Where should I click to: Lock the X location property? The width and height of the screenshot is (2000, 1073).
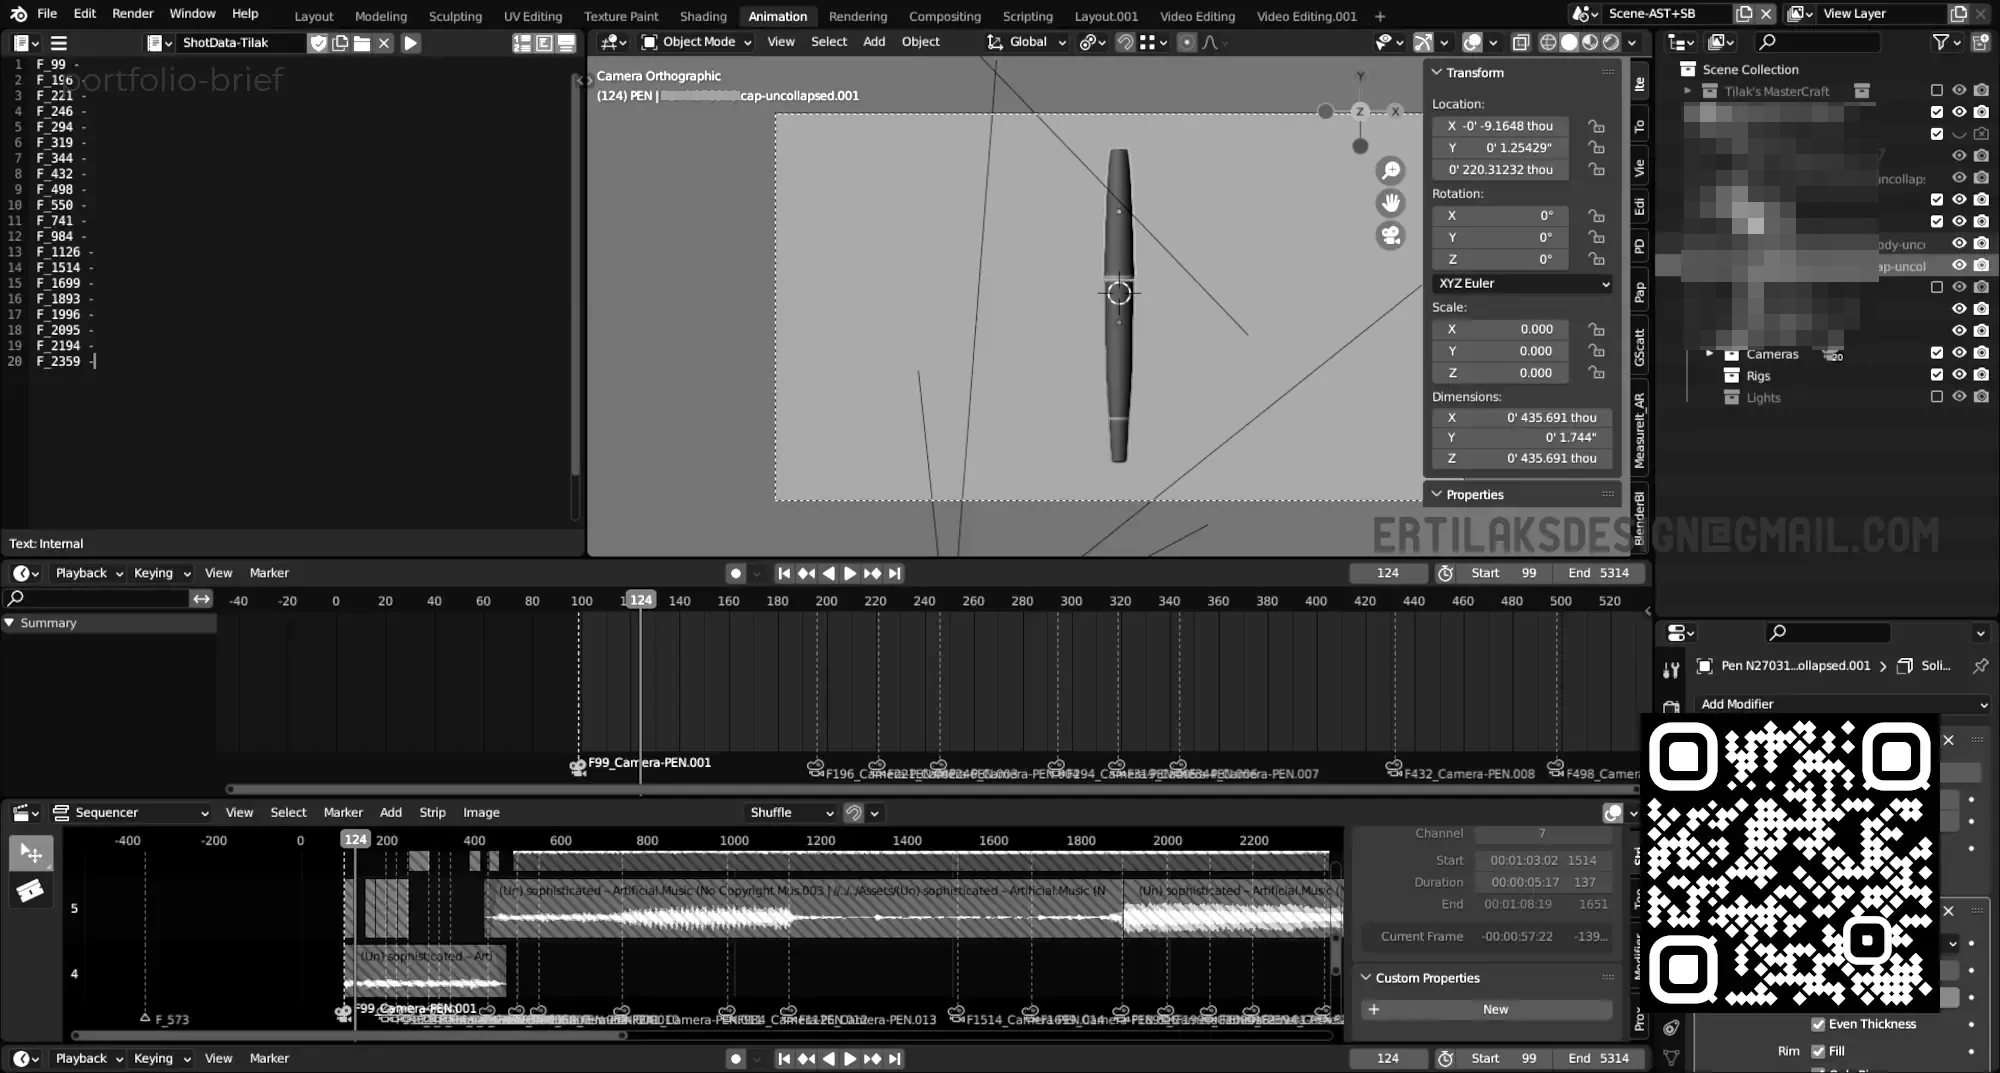[x=1597, y=126]
